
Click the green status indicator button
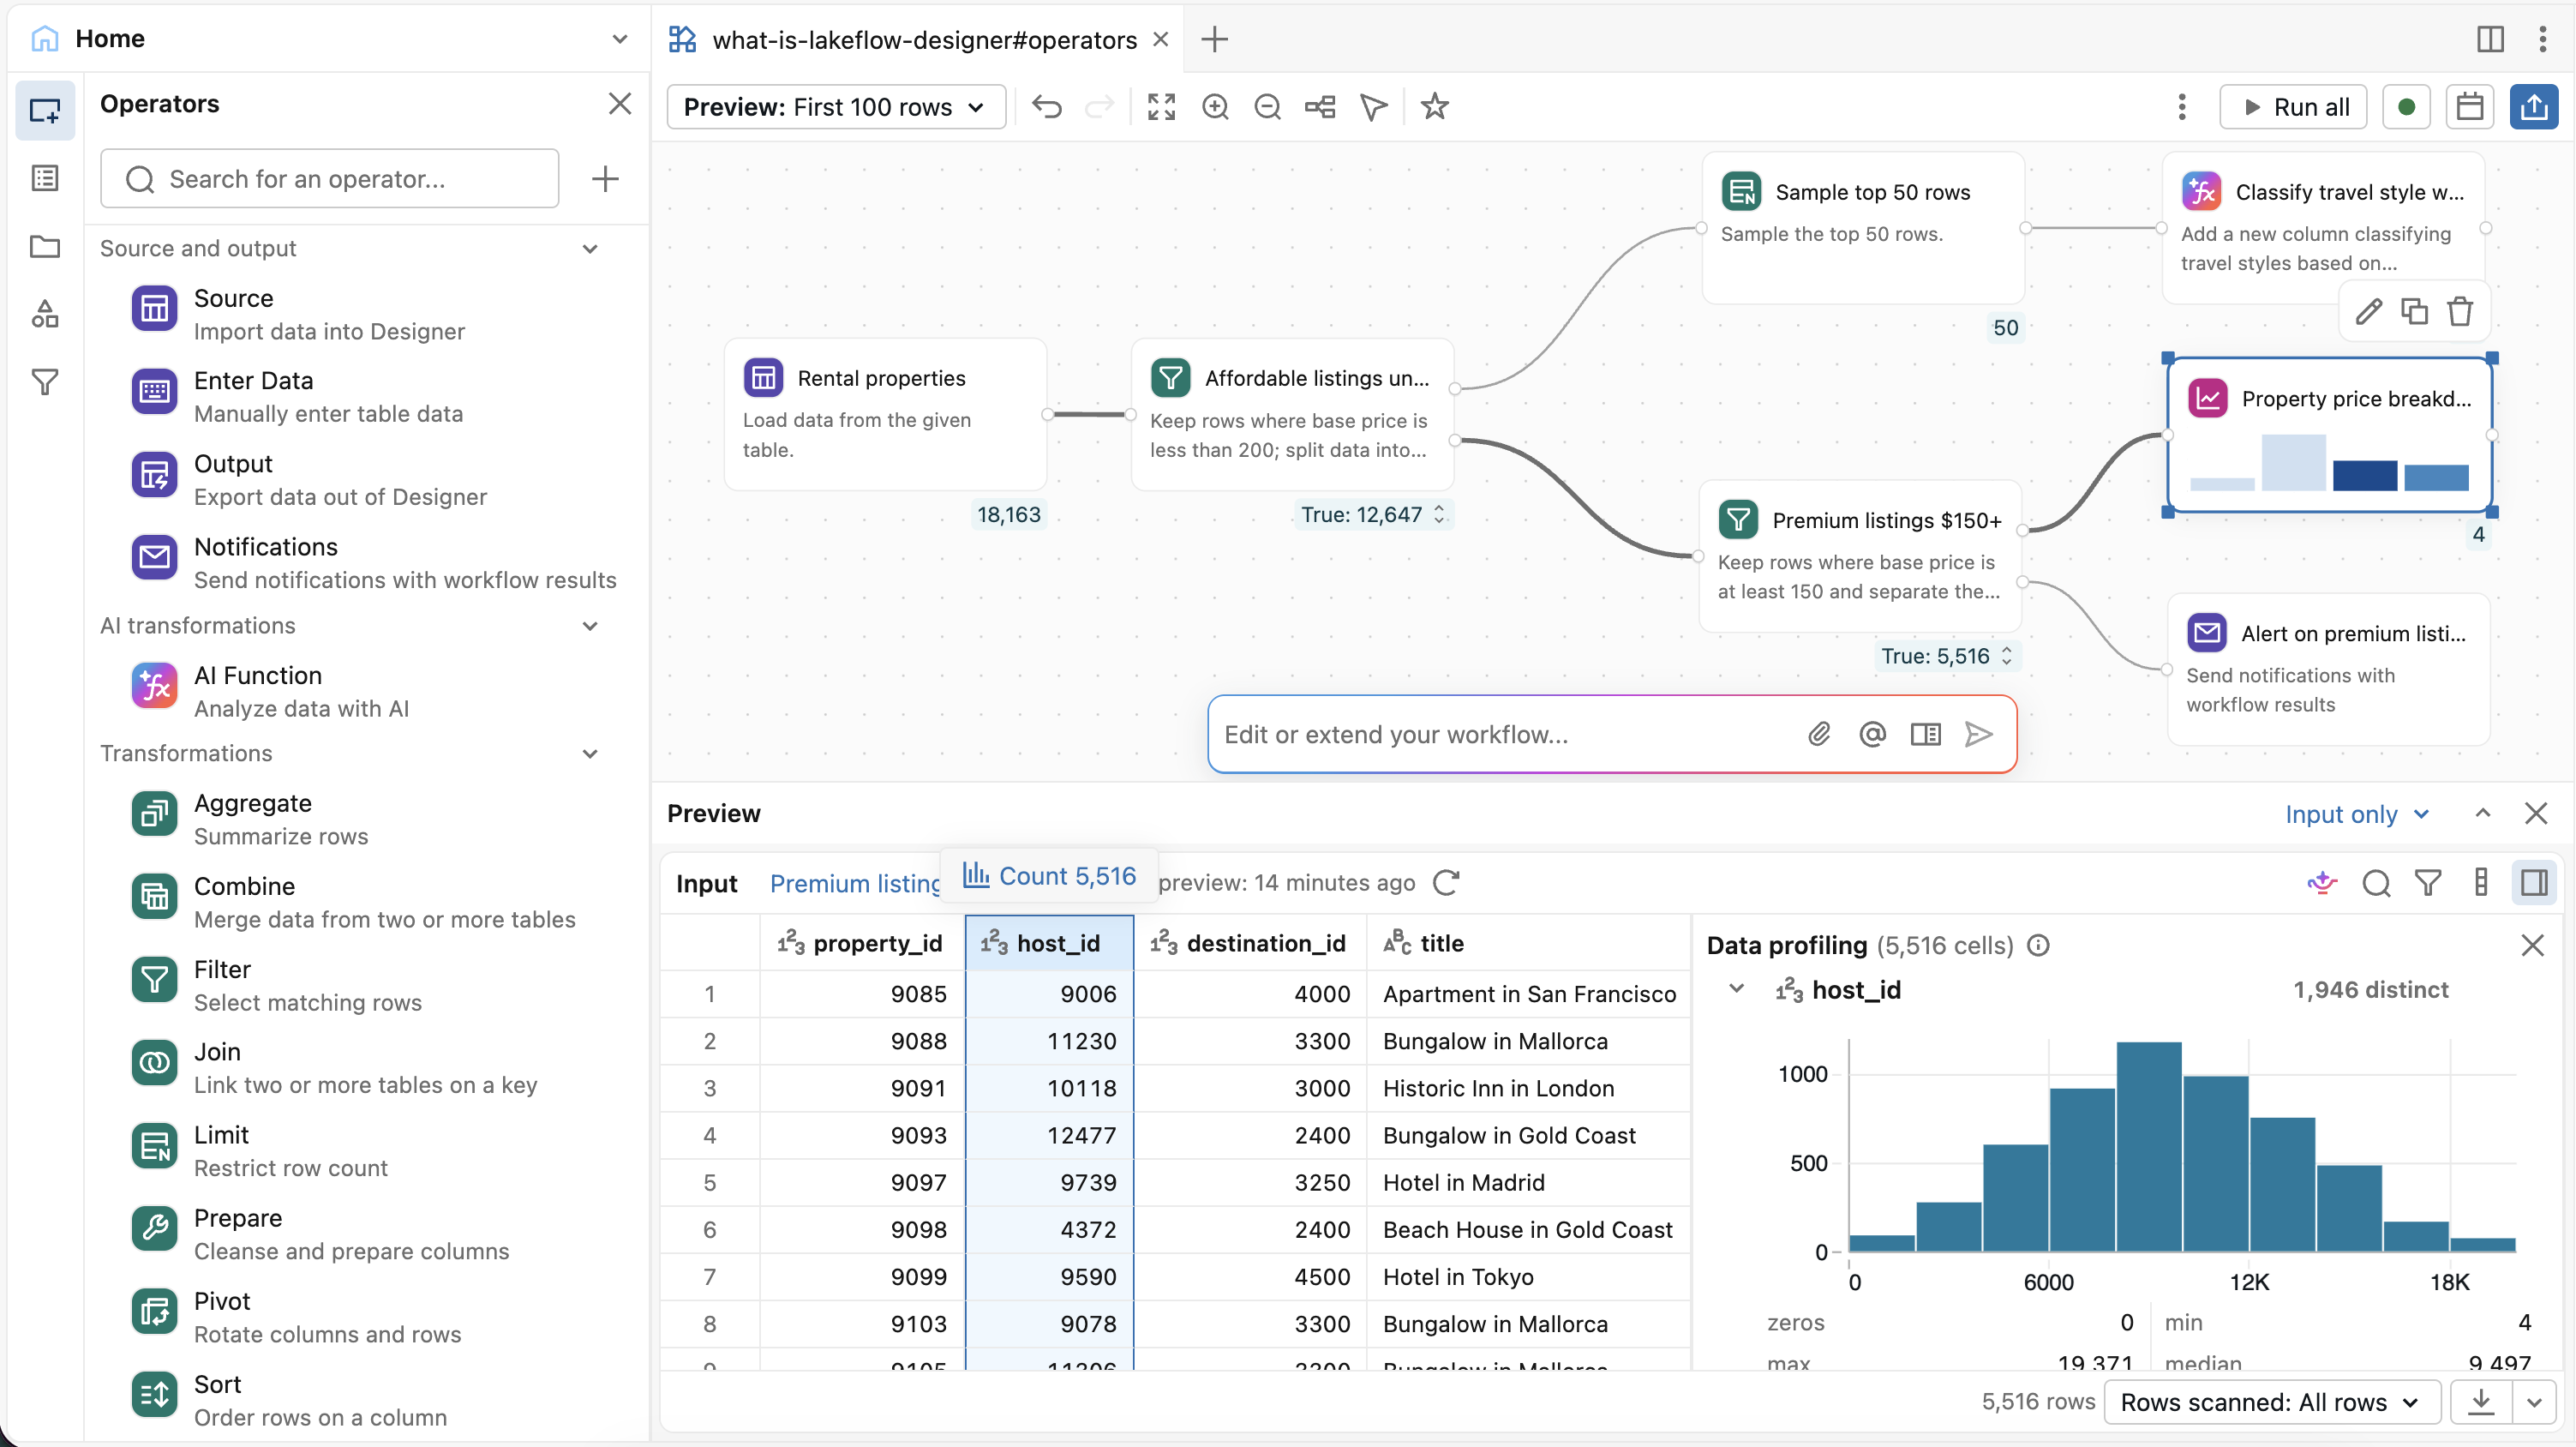(2406, 107)
